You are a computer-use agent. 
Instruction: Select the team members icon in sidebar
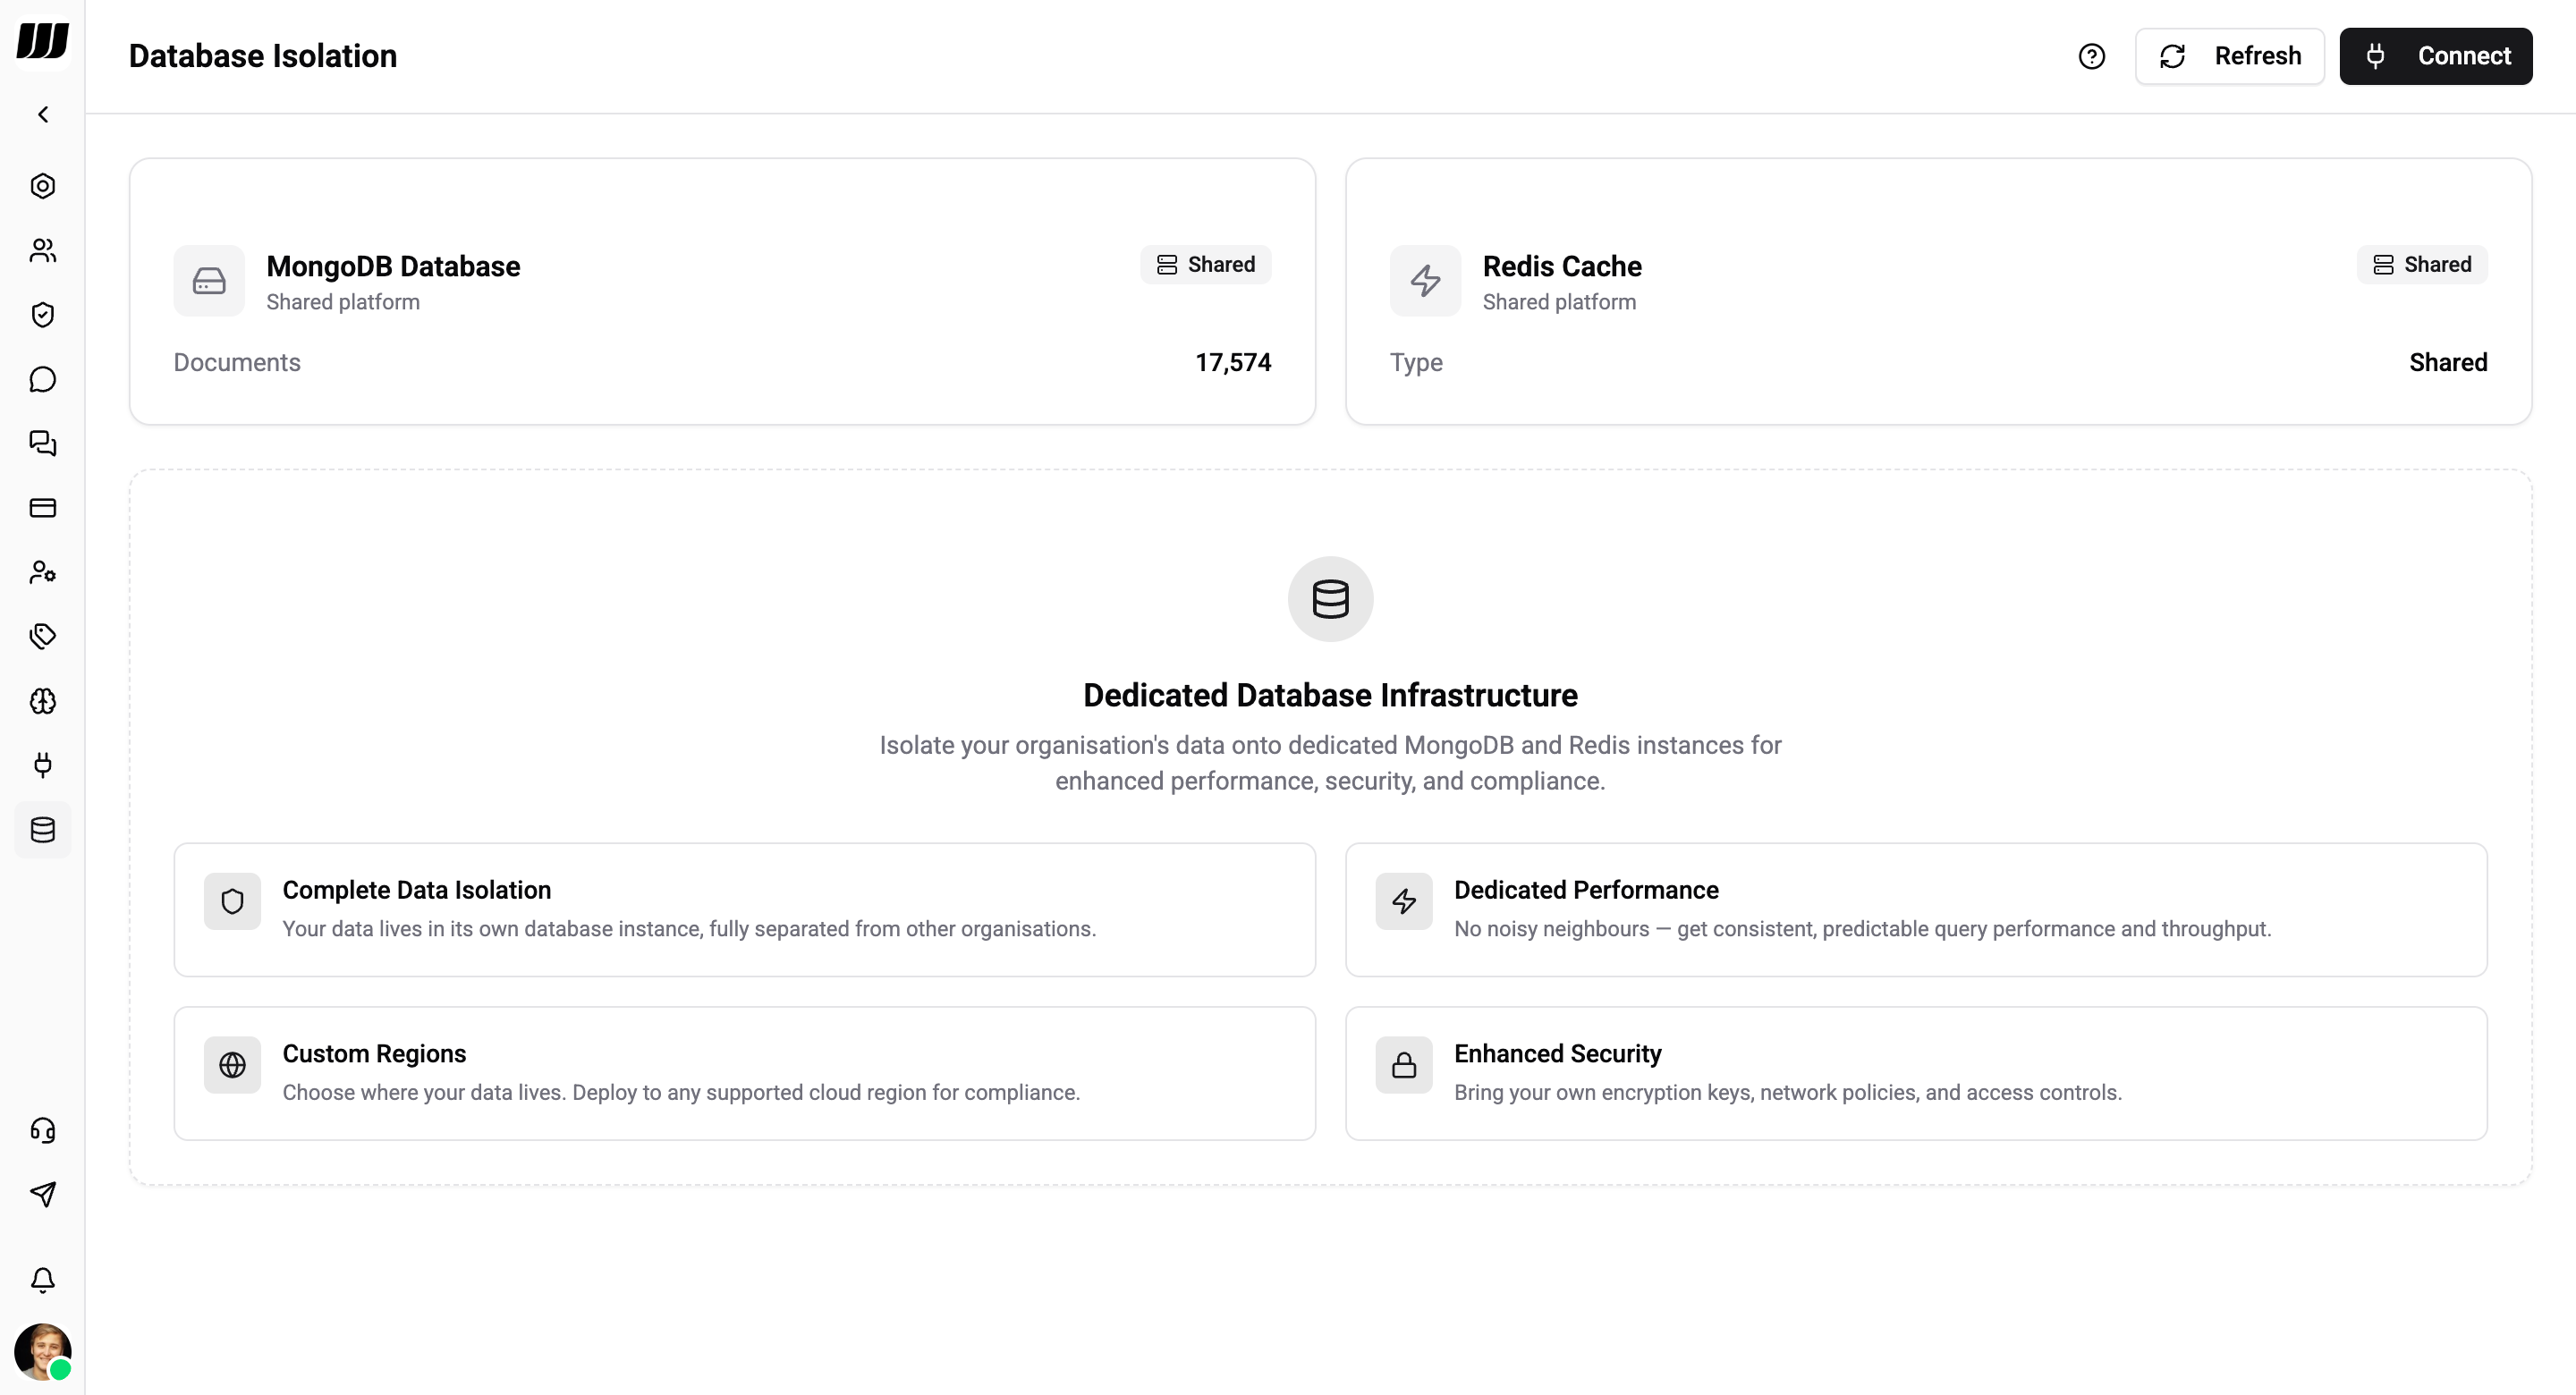pyautogui.click(x=43, y=250)
